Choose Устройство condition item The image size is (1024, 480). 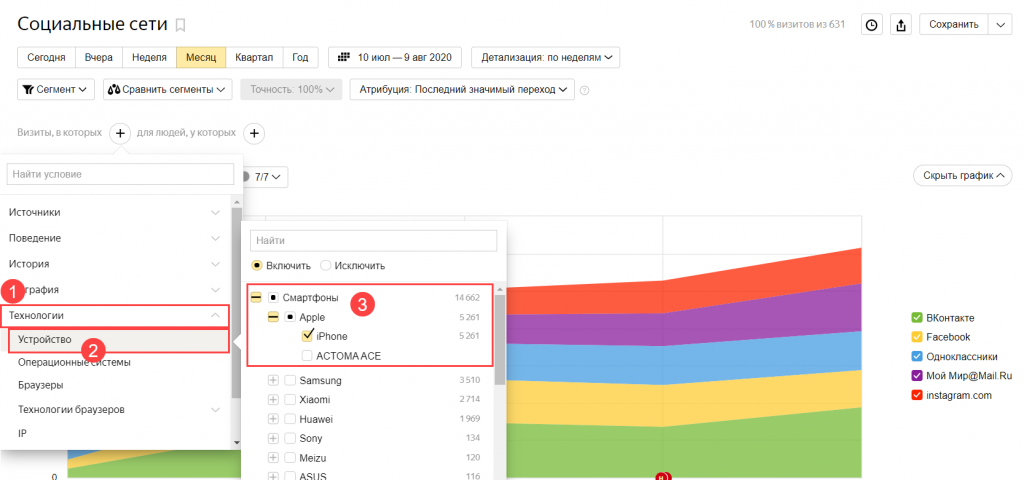pos(119,340)
